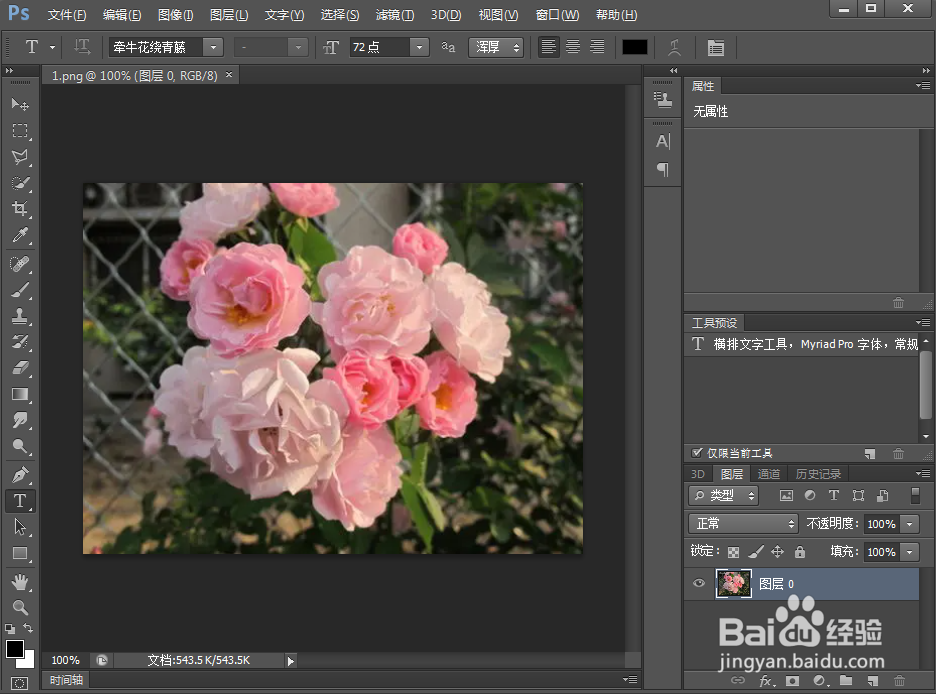Open opacity slider dropdown
Viewport: 936px width, 694px height.
[x=909, y=524]
